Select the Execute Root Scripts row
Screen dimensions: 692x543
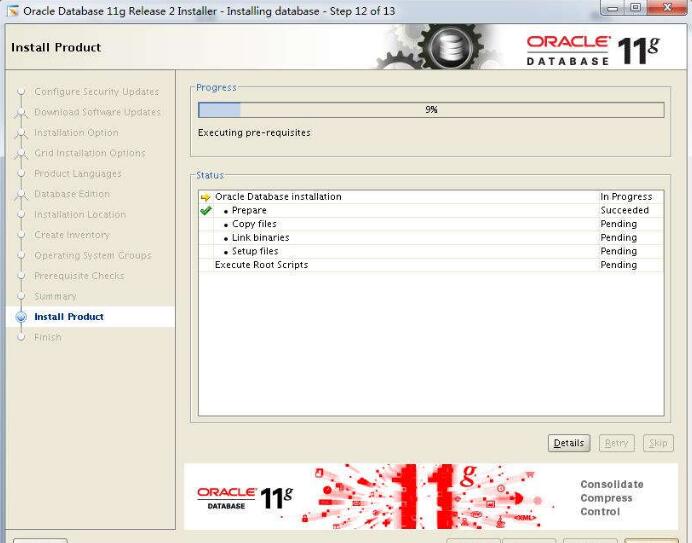click(431, 265)
